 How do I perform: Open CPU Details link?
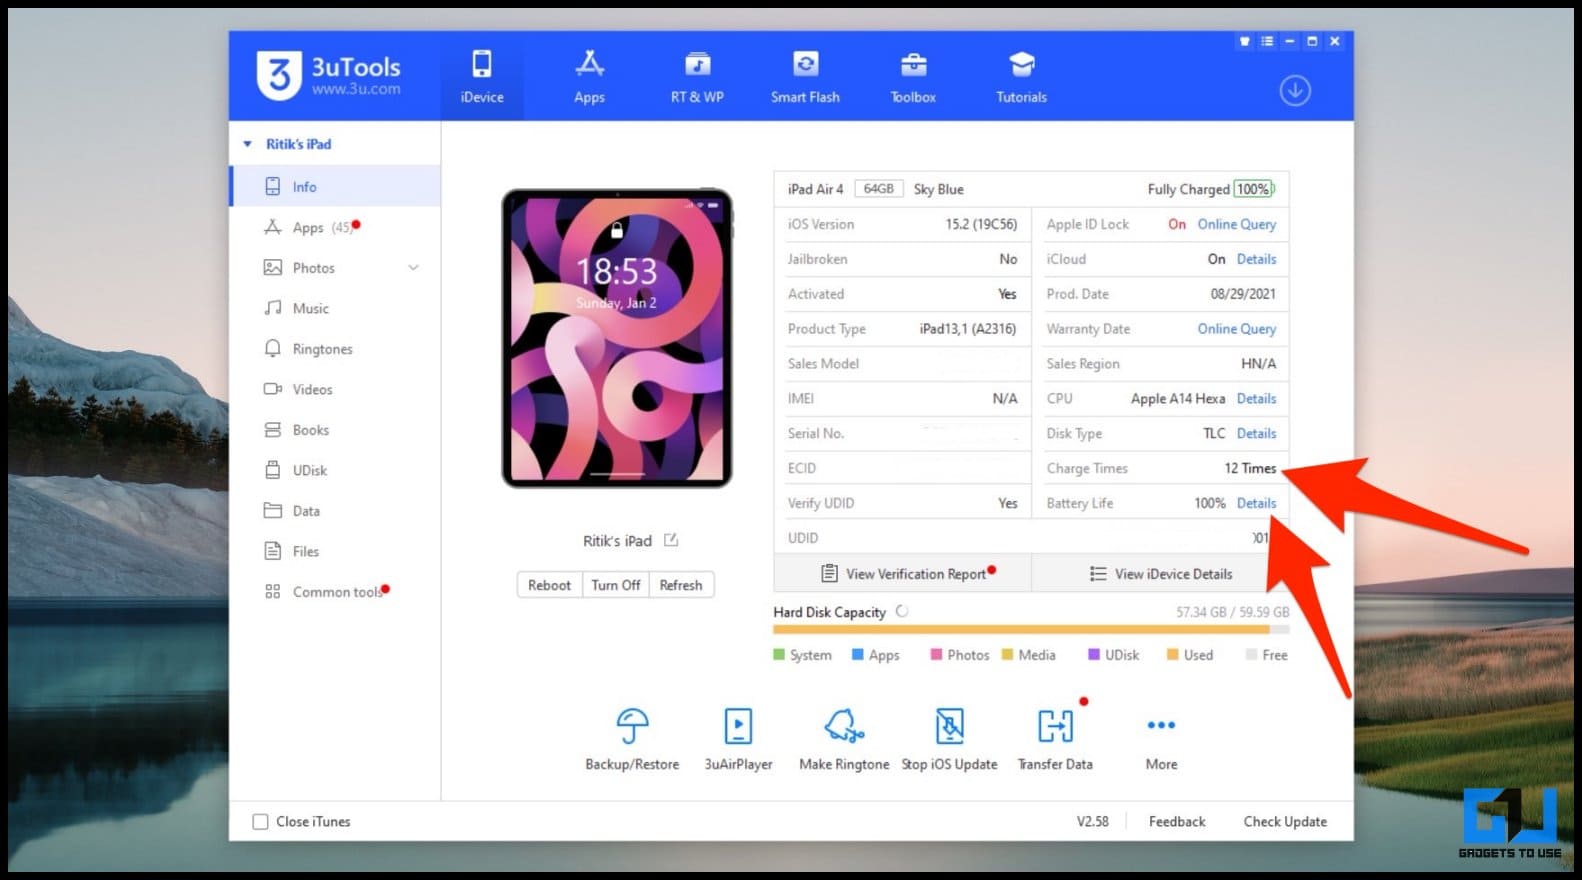point(1256,398)
